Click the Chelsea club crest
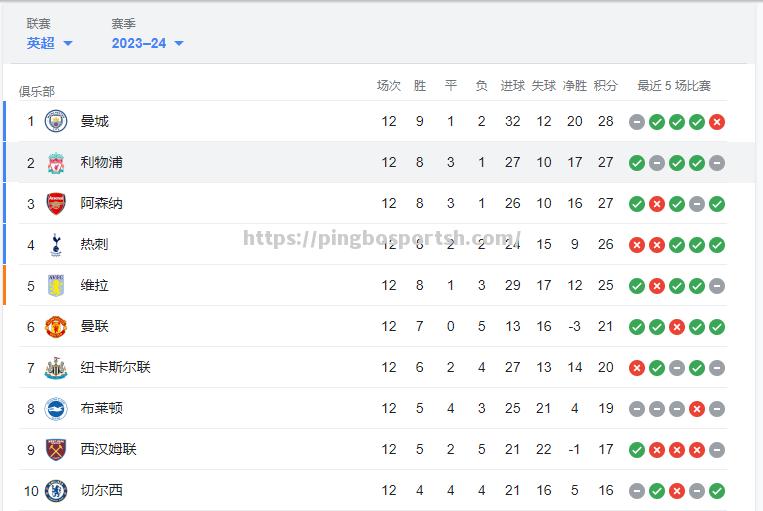The height and width of the screenshot is (511, 763). tap(56, 491)
